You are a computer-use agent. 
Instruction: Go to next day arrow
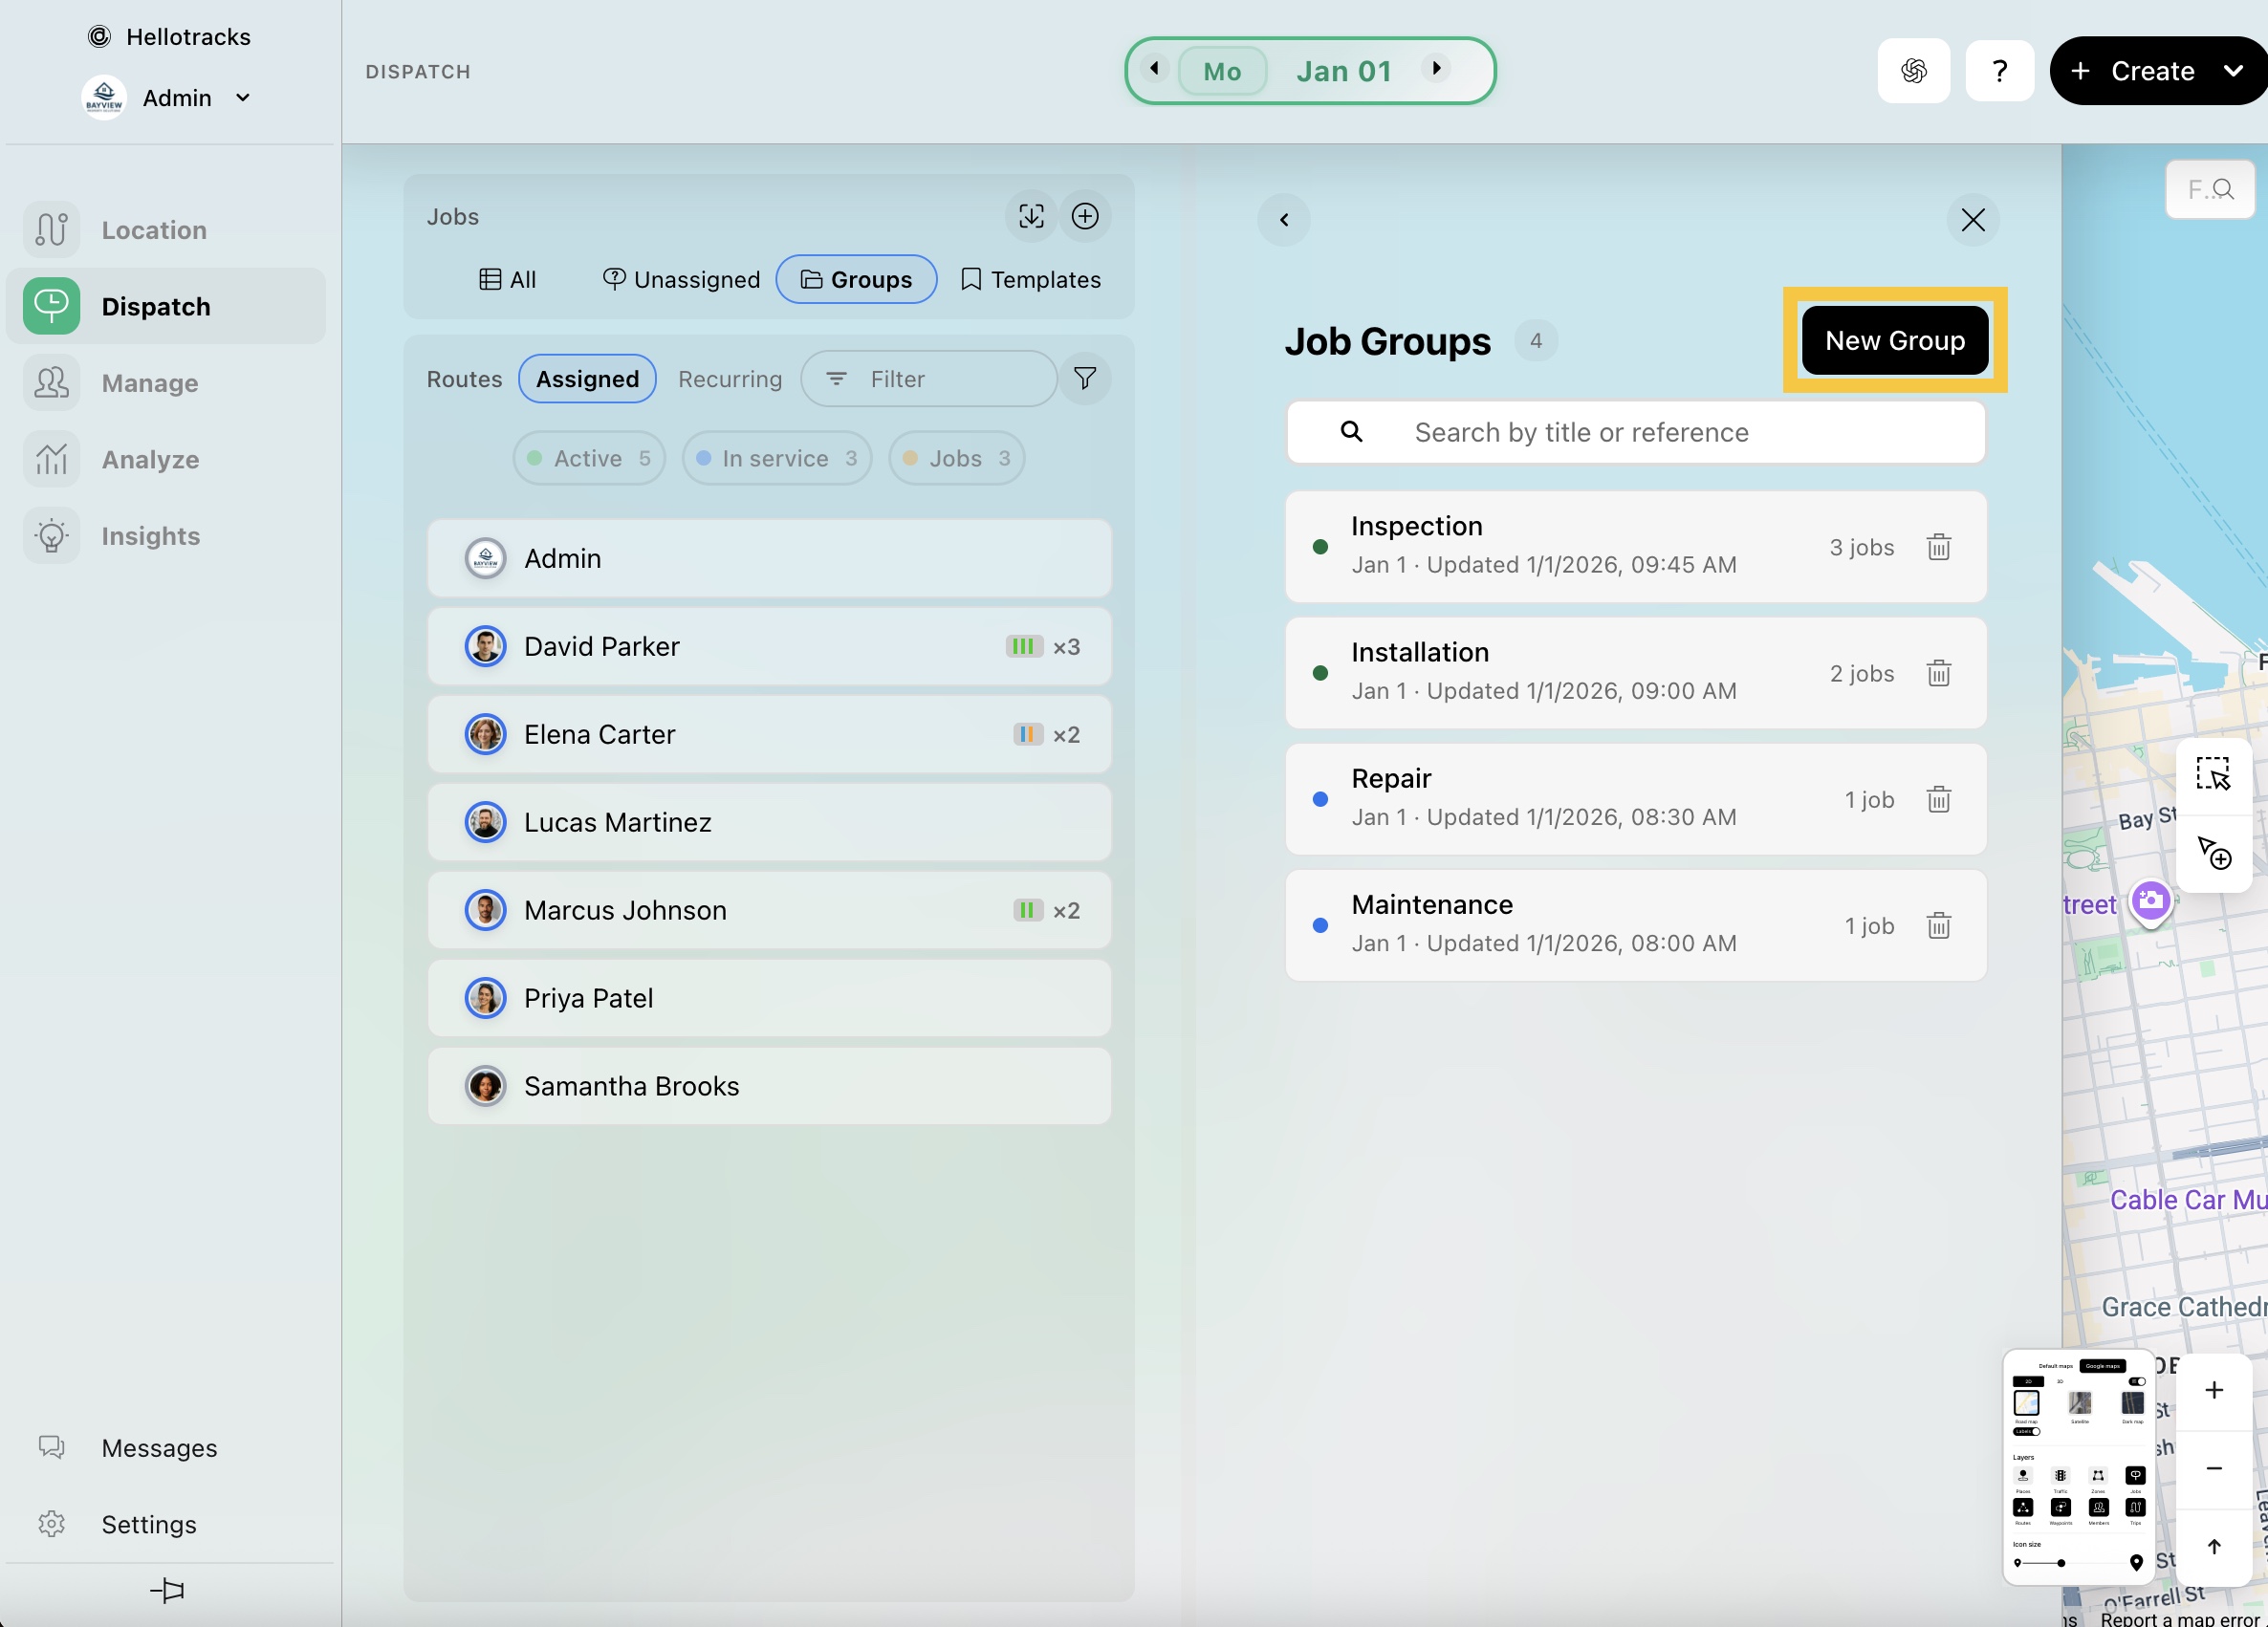point(1436,68)
